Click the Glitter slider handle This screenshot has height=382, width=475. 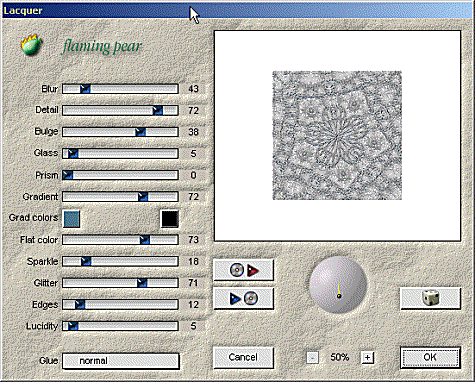(142, 283)
